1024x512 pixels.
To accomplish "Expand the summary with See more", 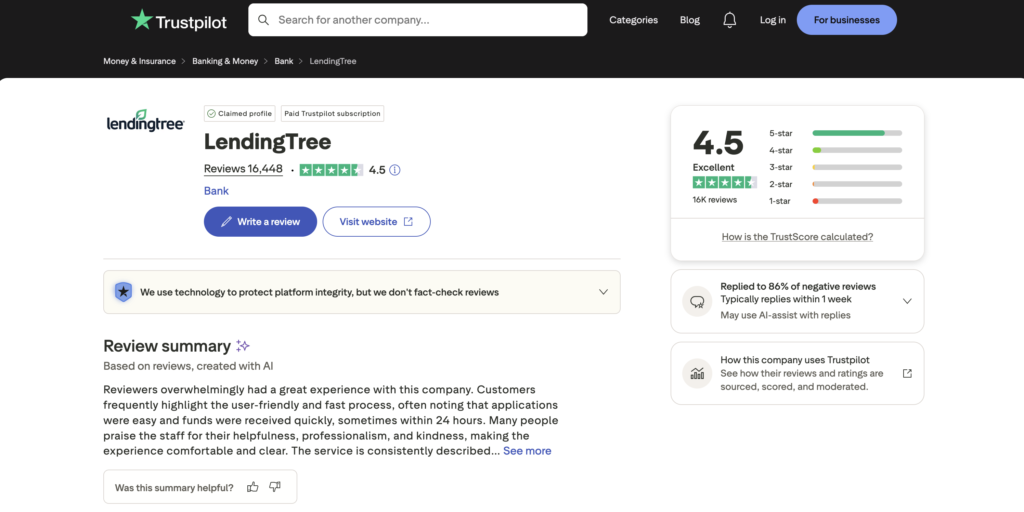I will pyautogui.click(x=527, y=451).
